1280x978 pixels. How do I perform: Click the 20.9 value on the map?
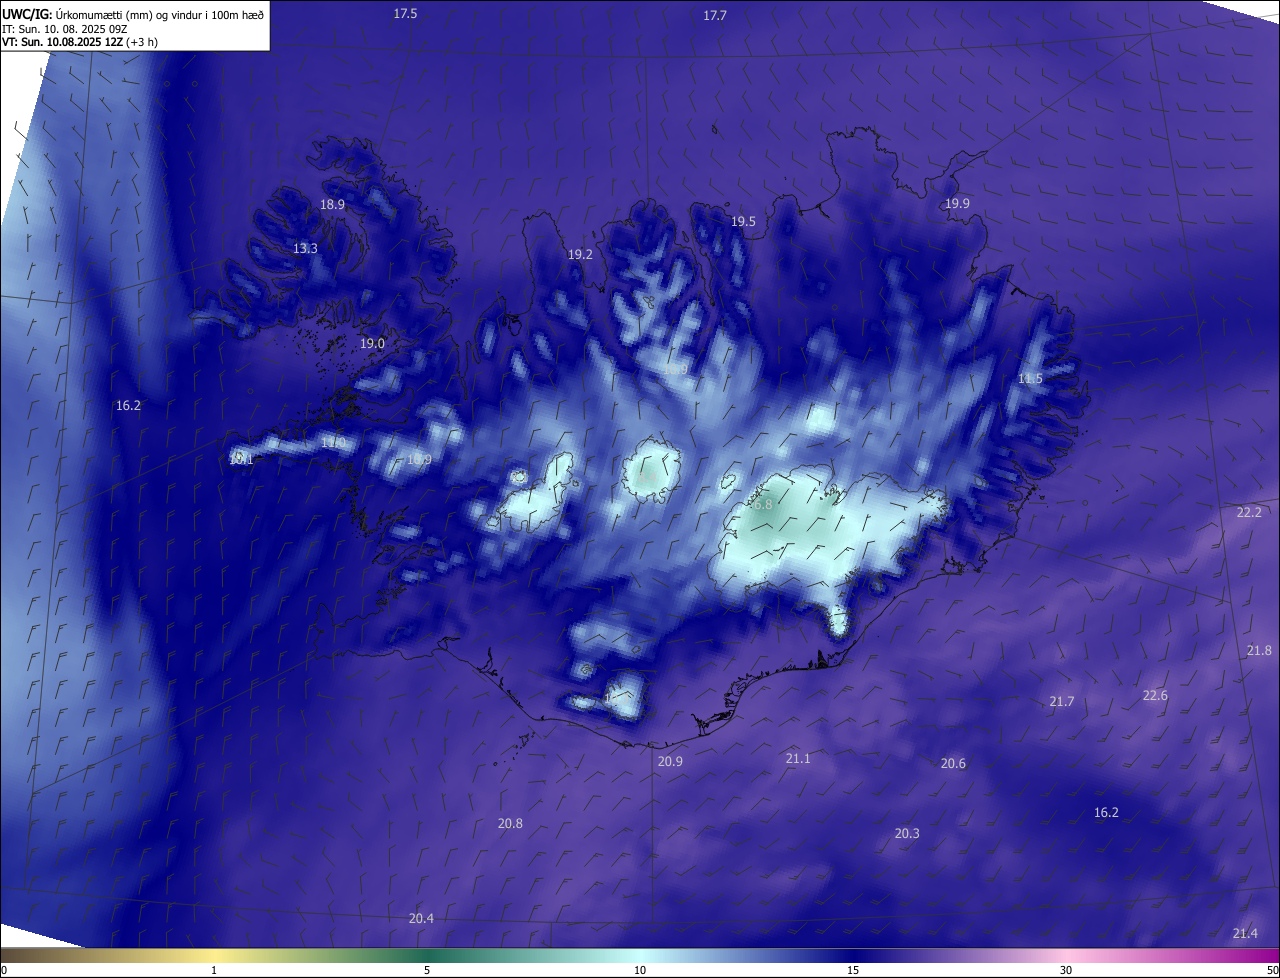[x=670, y=762]
